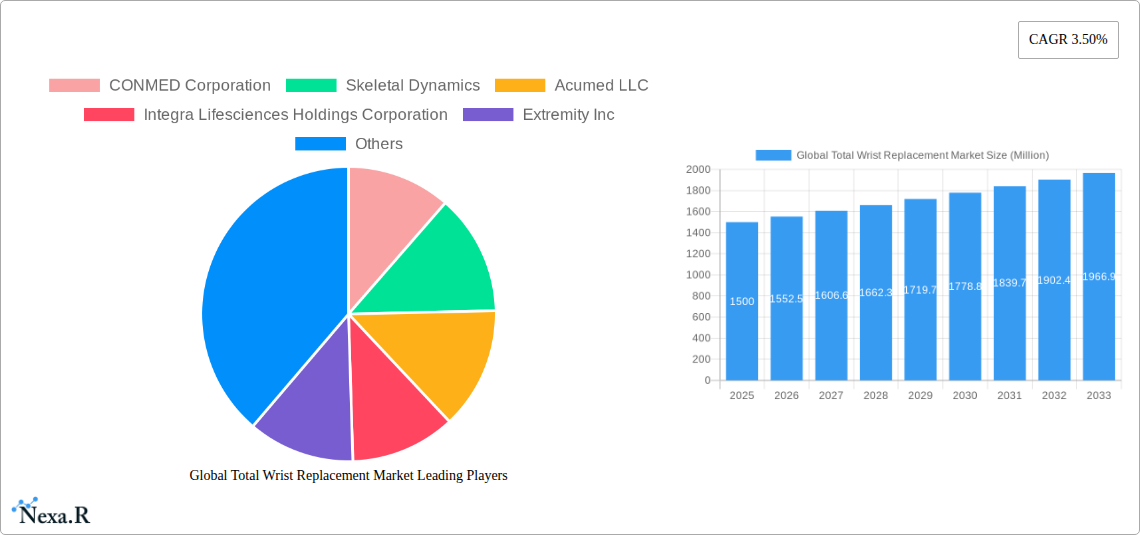Click the 1800 y-axis tick label

point(698,190)
